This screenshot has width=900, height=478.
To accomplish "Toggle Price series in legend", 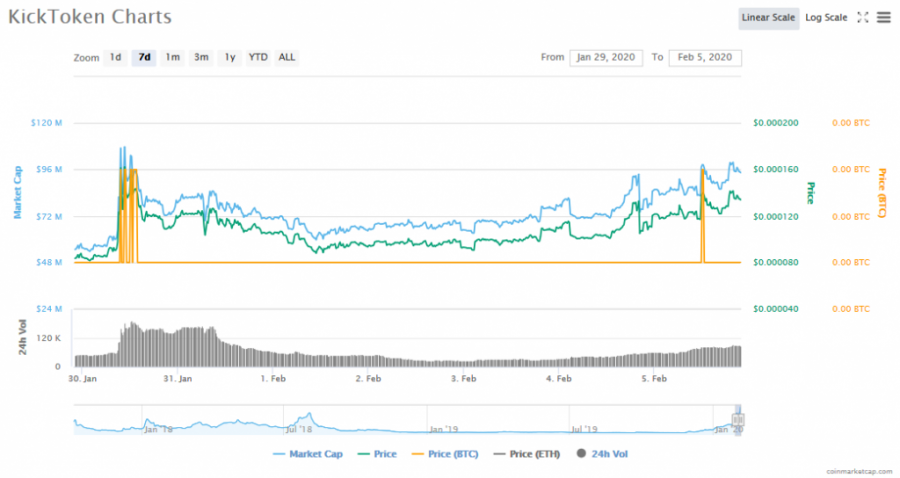I will (x=377, y=454).
